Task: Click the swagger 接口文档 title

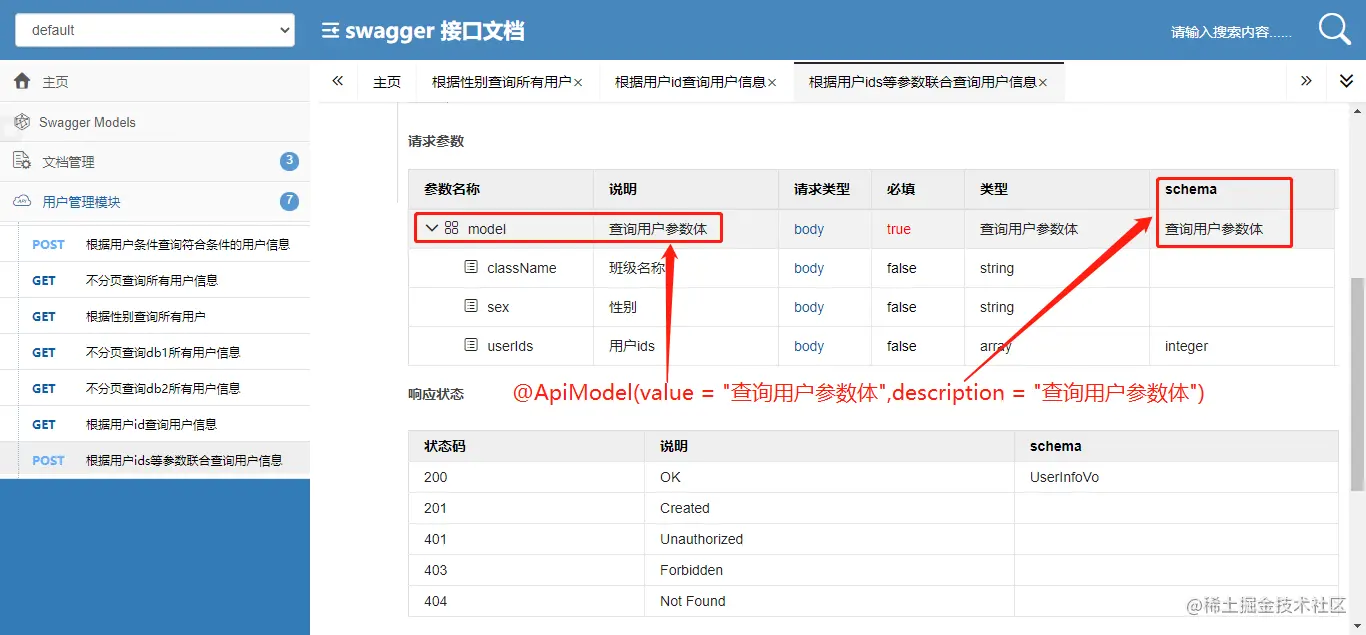Action: 435,31
